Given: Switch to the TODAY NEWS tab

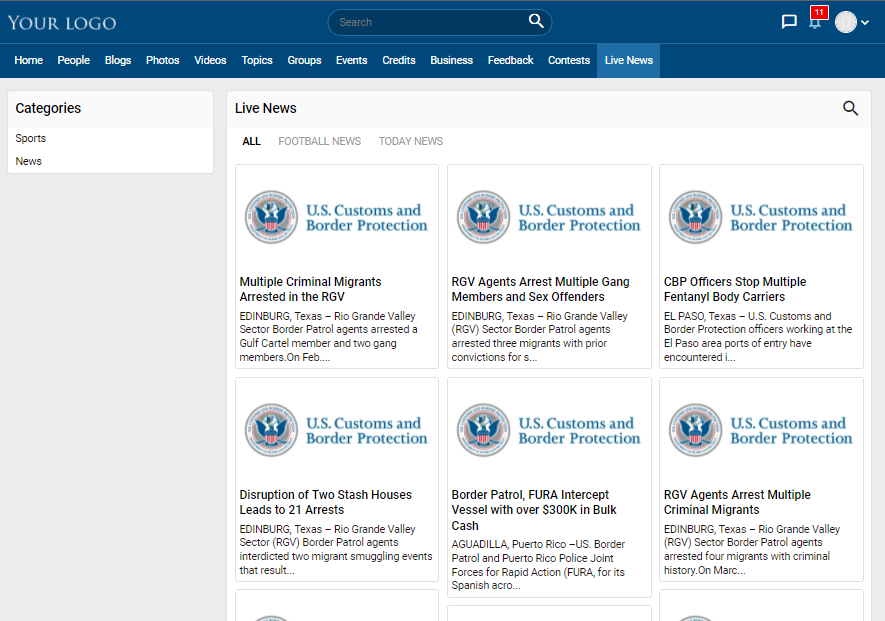Looking at the screenshot, I should pyautogui.click(x=410, y=141).
